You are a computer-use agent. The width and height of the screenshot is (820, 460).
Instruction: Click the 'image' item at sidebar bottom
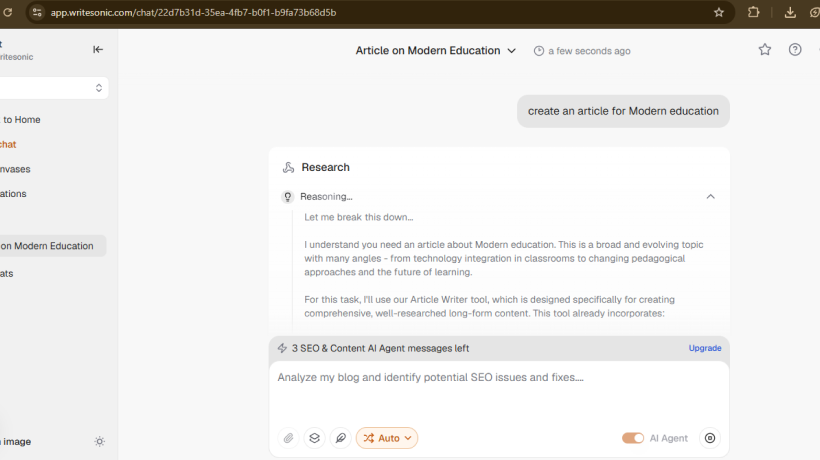point(16,442)
